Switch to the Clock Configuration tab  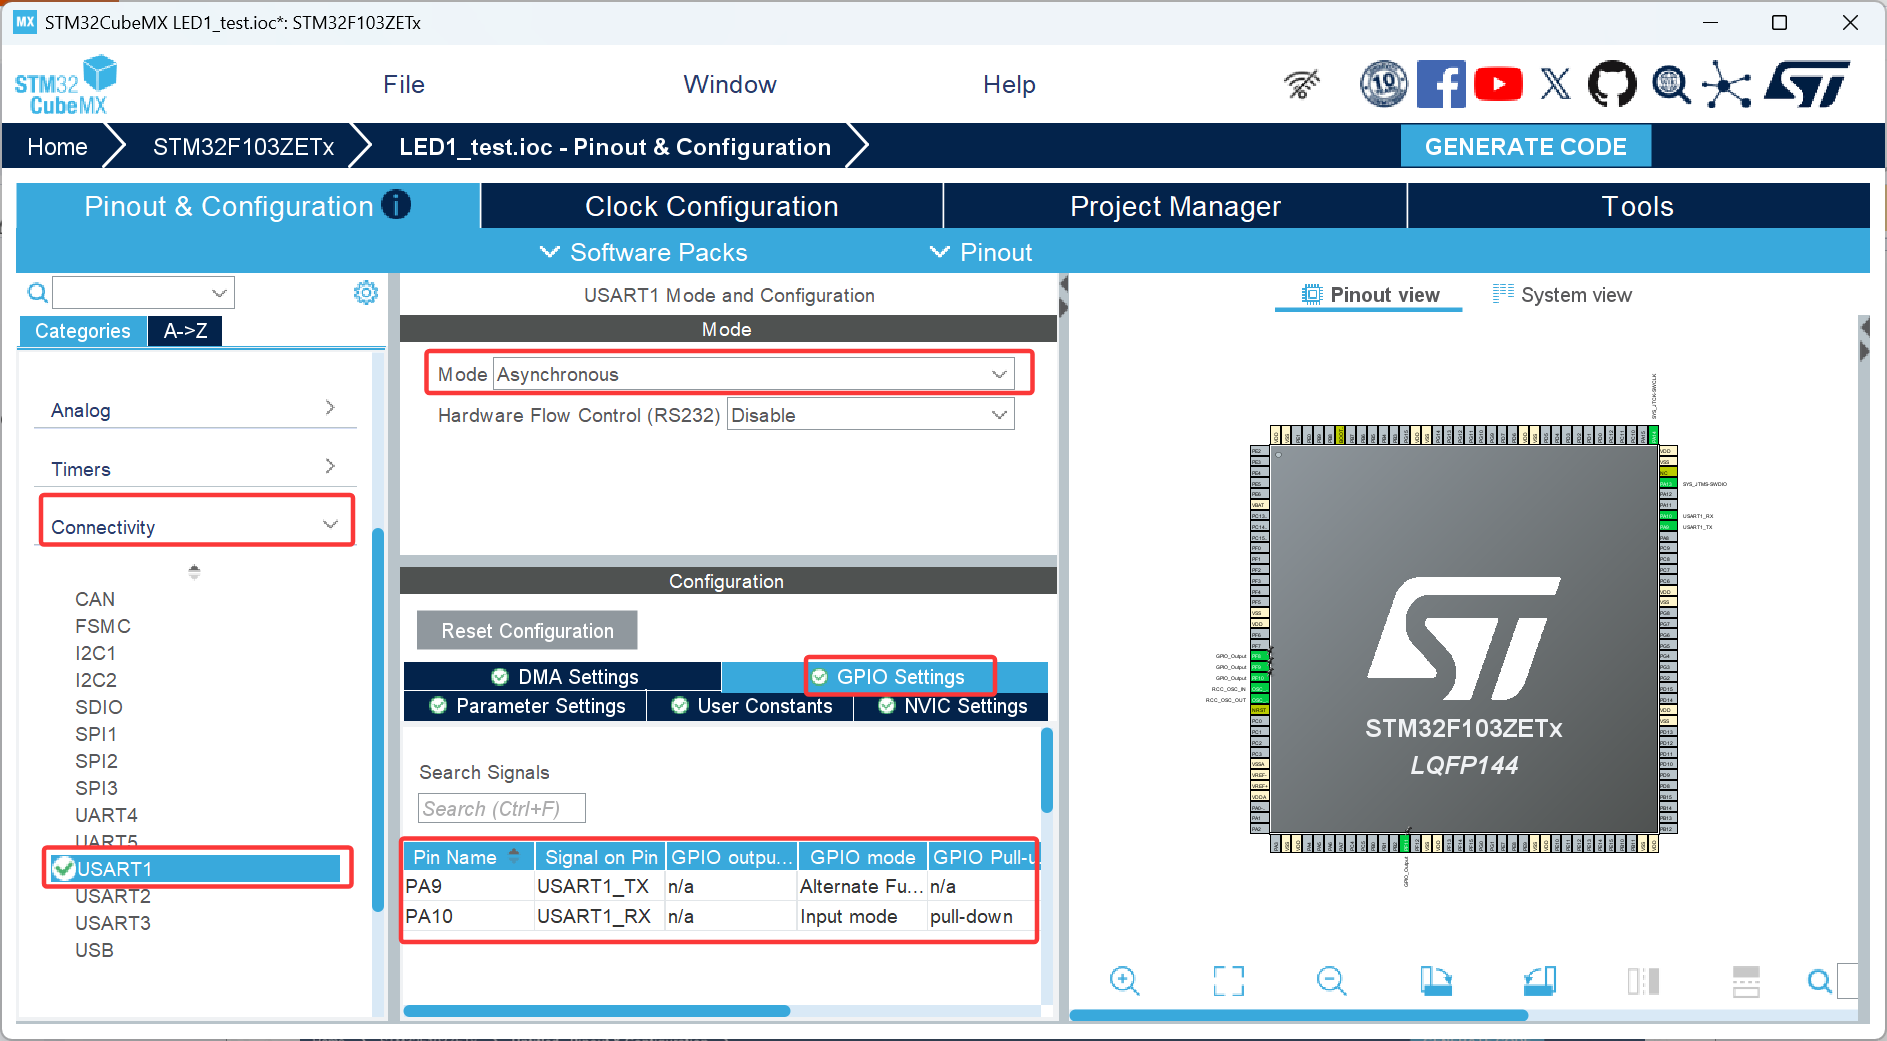click(x=712, y=206)
